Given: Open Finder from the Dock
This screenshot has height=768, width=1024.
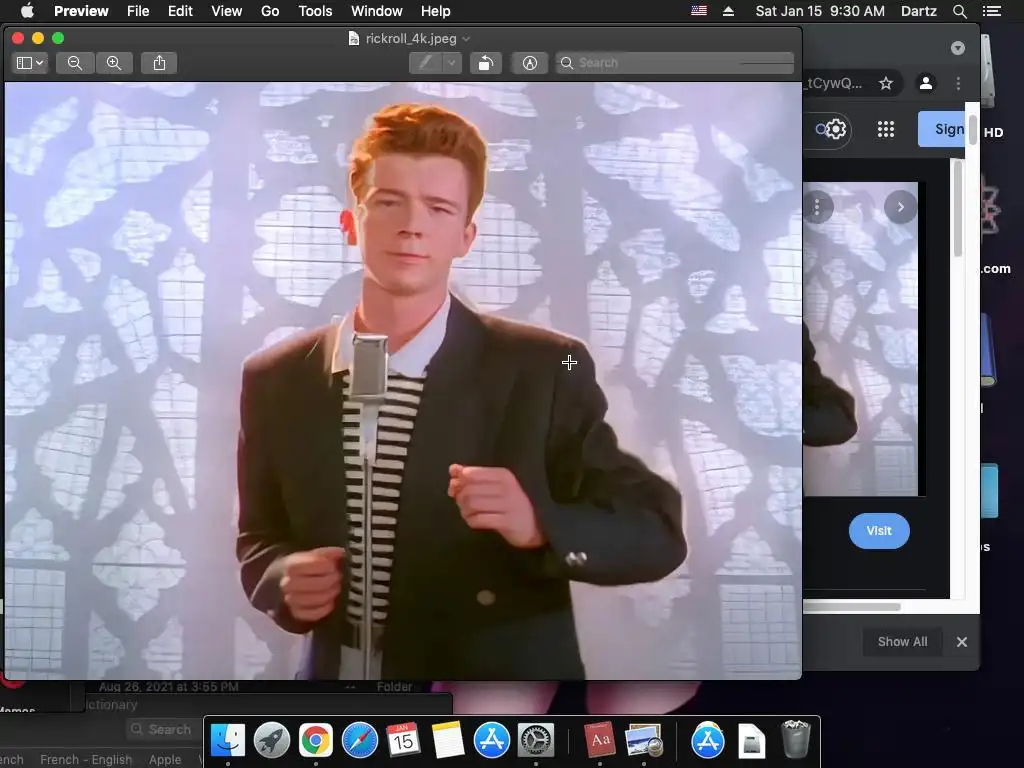Looking at the screenshot, I should coord(228,741).
